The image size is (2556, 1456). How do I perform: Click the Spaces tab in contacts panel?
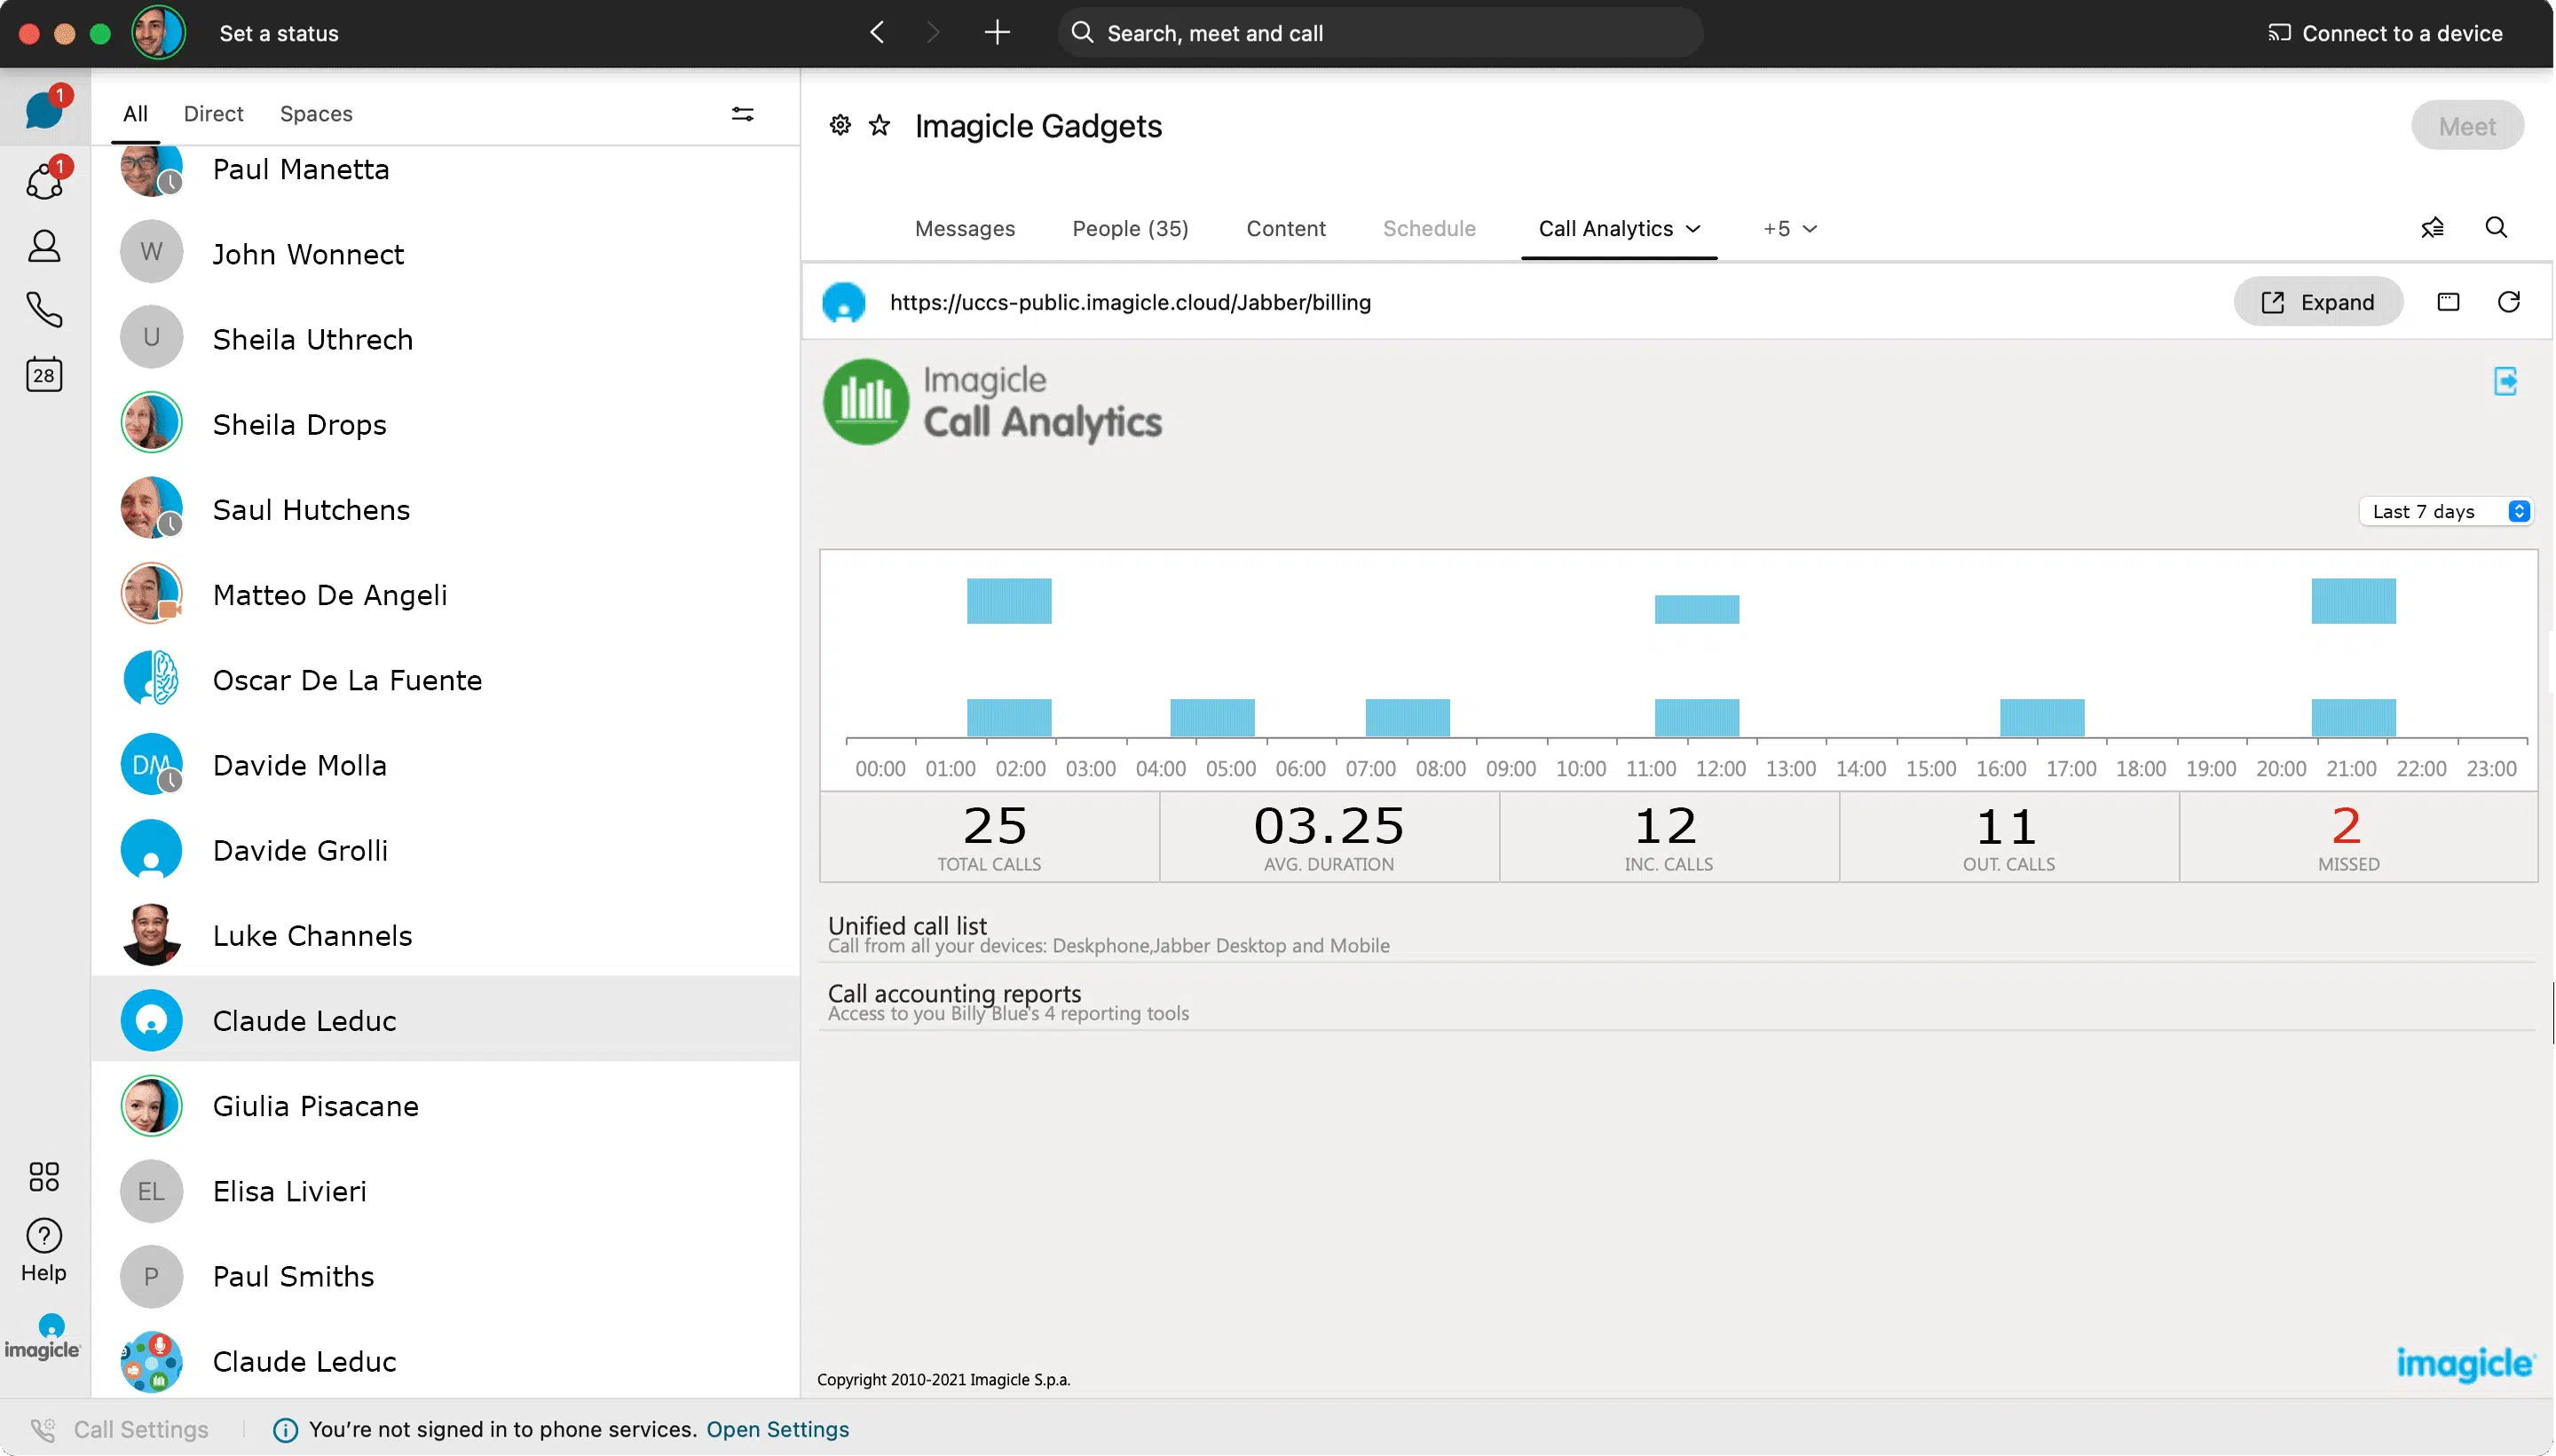[316, 114]
